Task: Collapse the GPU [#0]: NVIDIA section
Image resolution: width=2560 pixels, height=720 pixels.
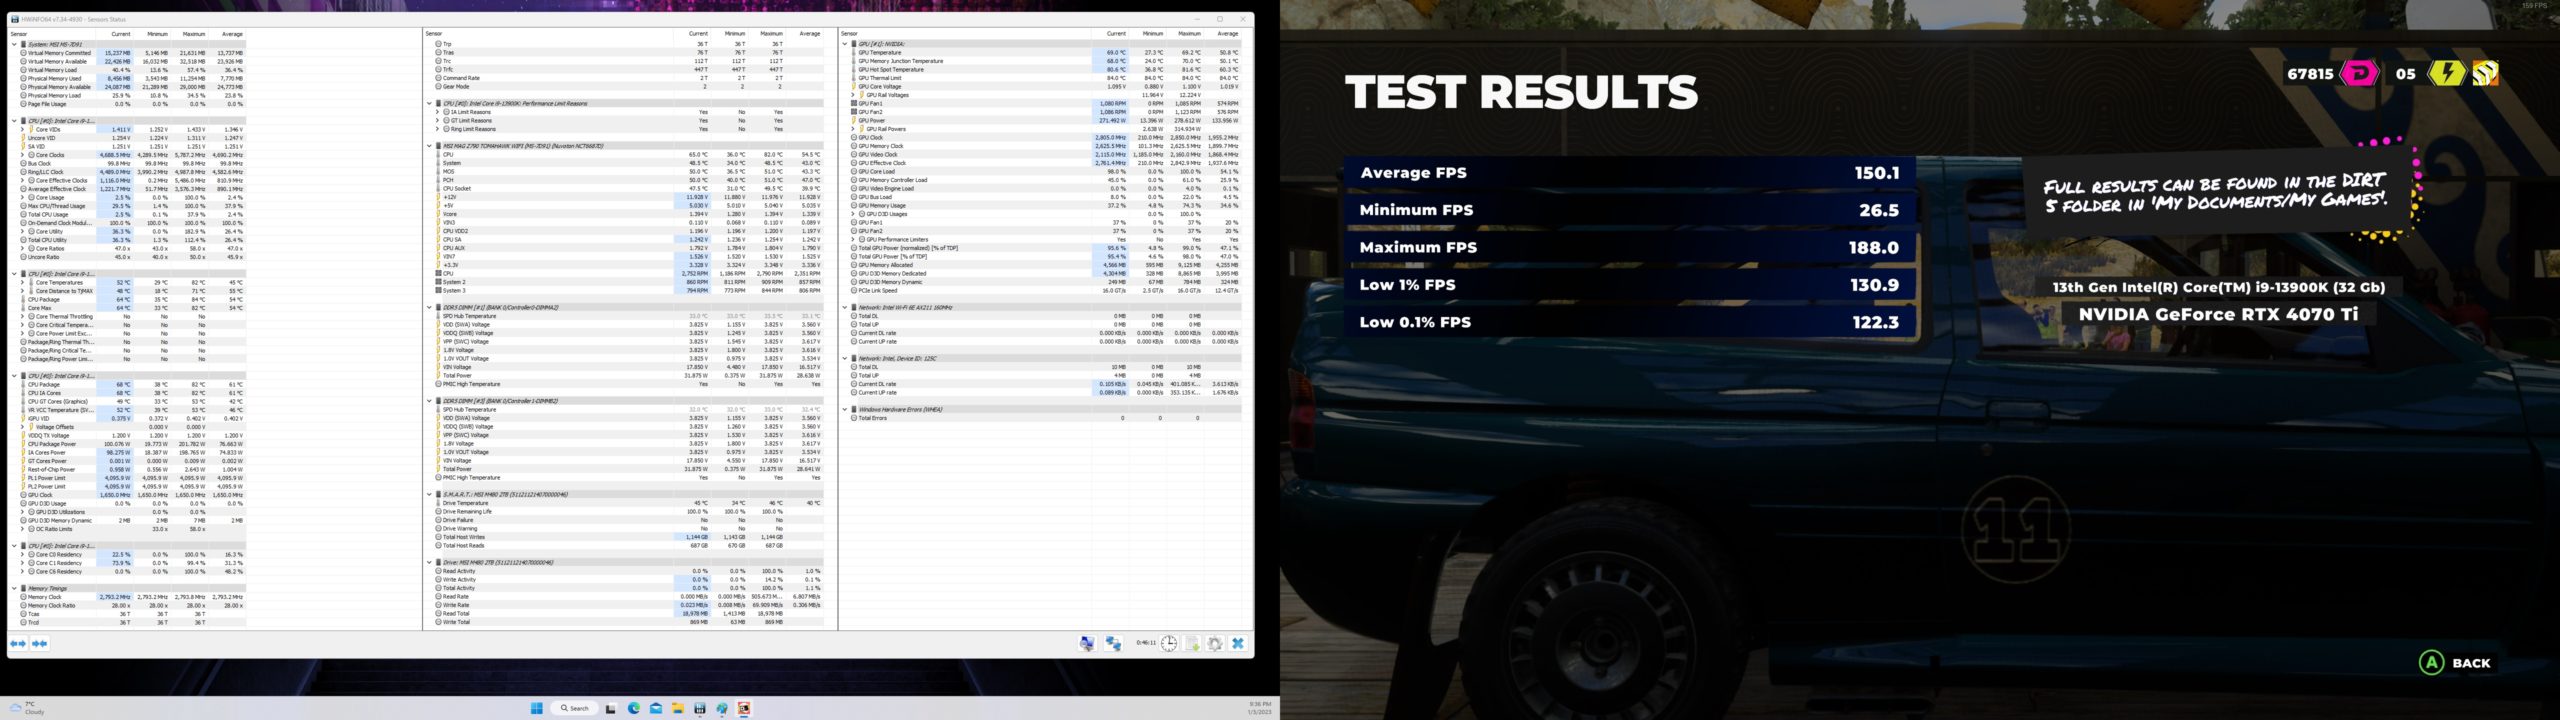Action: click(x=845, y=44)
